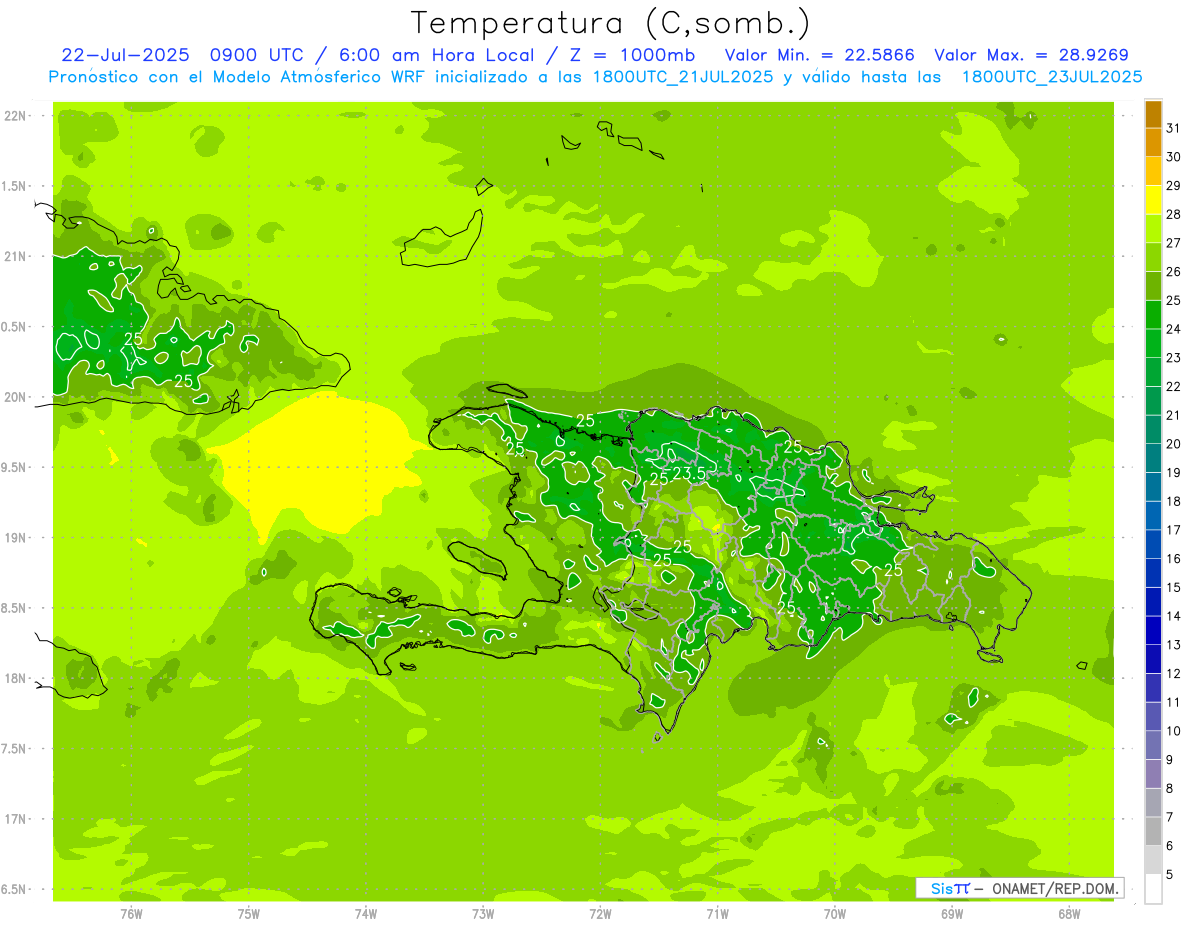Image resolution: width=1200 pixels, height=927 pixels.
Task: Click the "68W" longitude label
Action: 1069,913
